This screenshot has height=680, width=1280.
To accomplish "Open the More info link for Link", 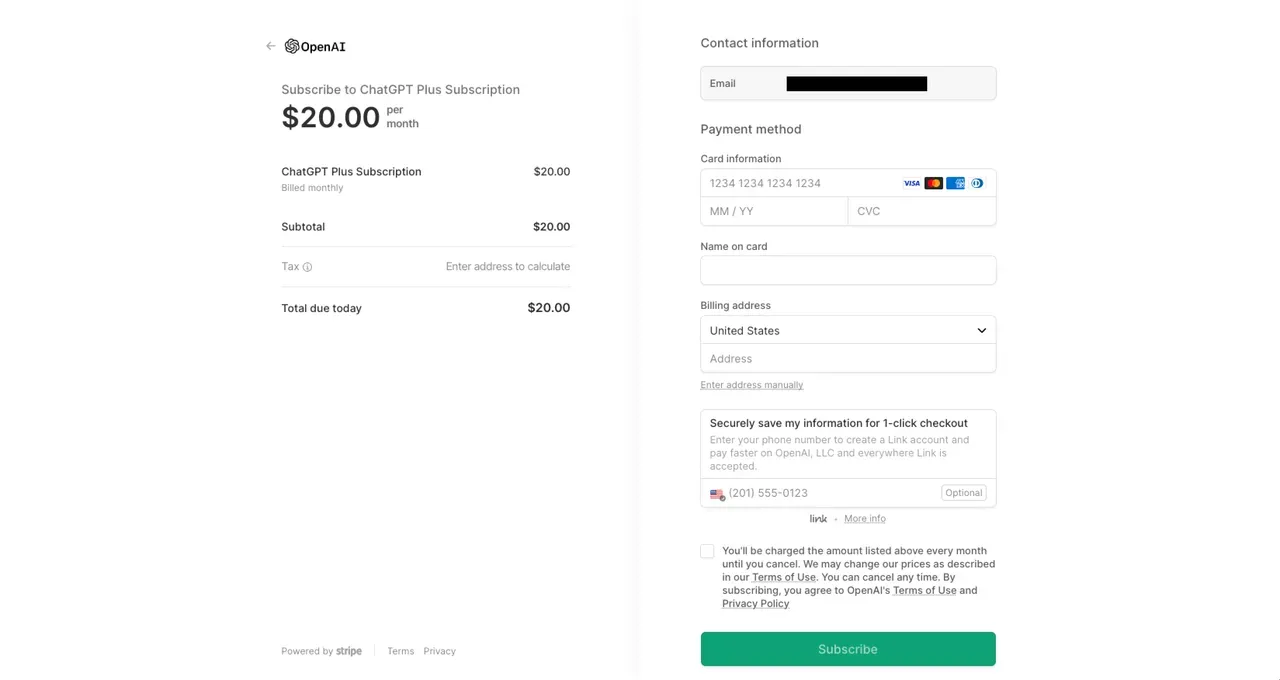I will click(x=865, y=519).
